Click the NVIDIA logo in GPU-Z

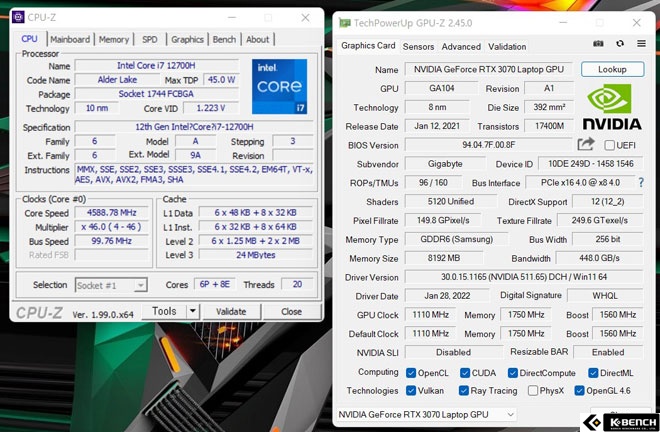click(x=612, y=107)
